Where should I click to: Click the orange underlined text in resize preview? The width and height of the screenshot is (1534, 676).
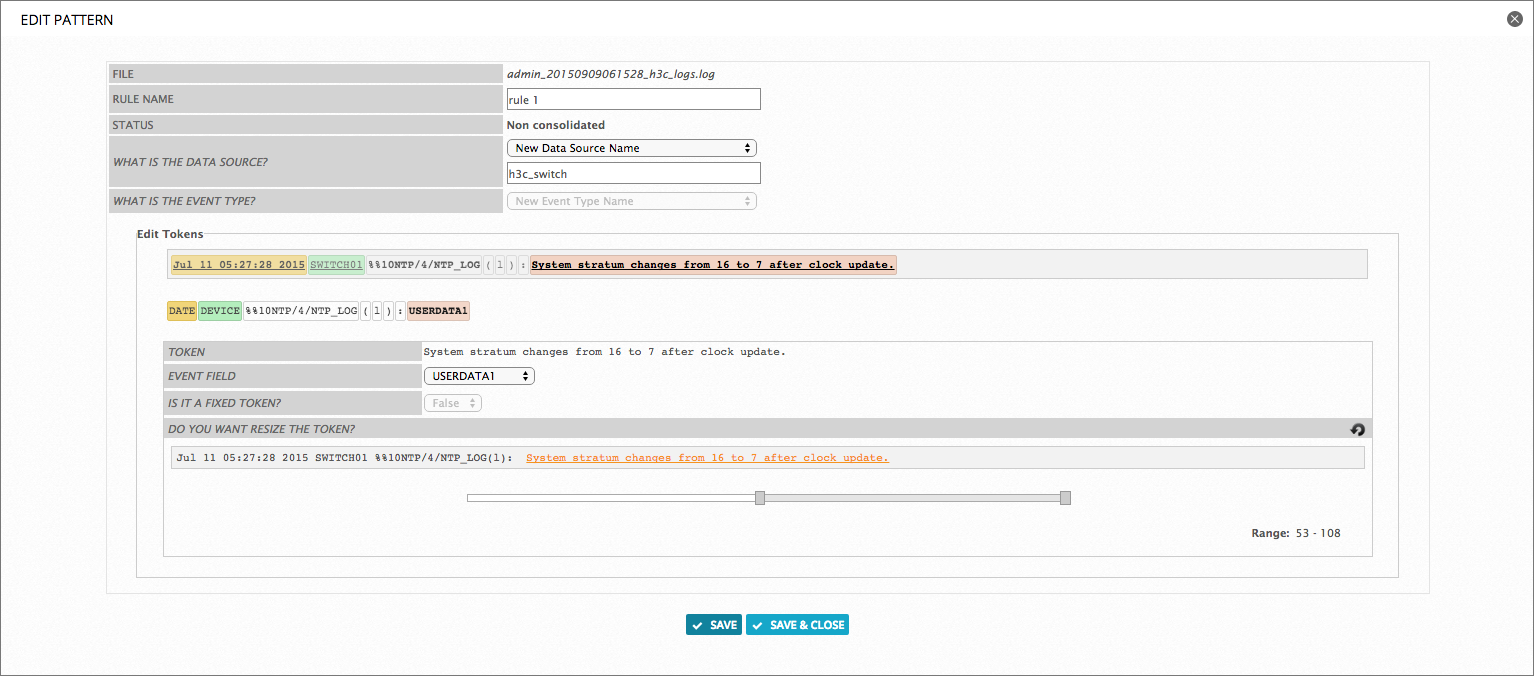click(707, 458)
